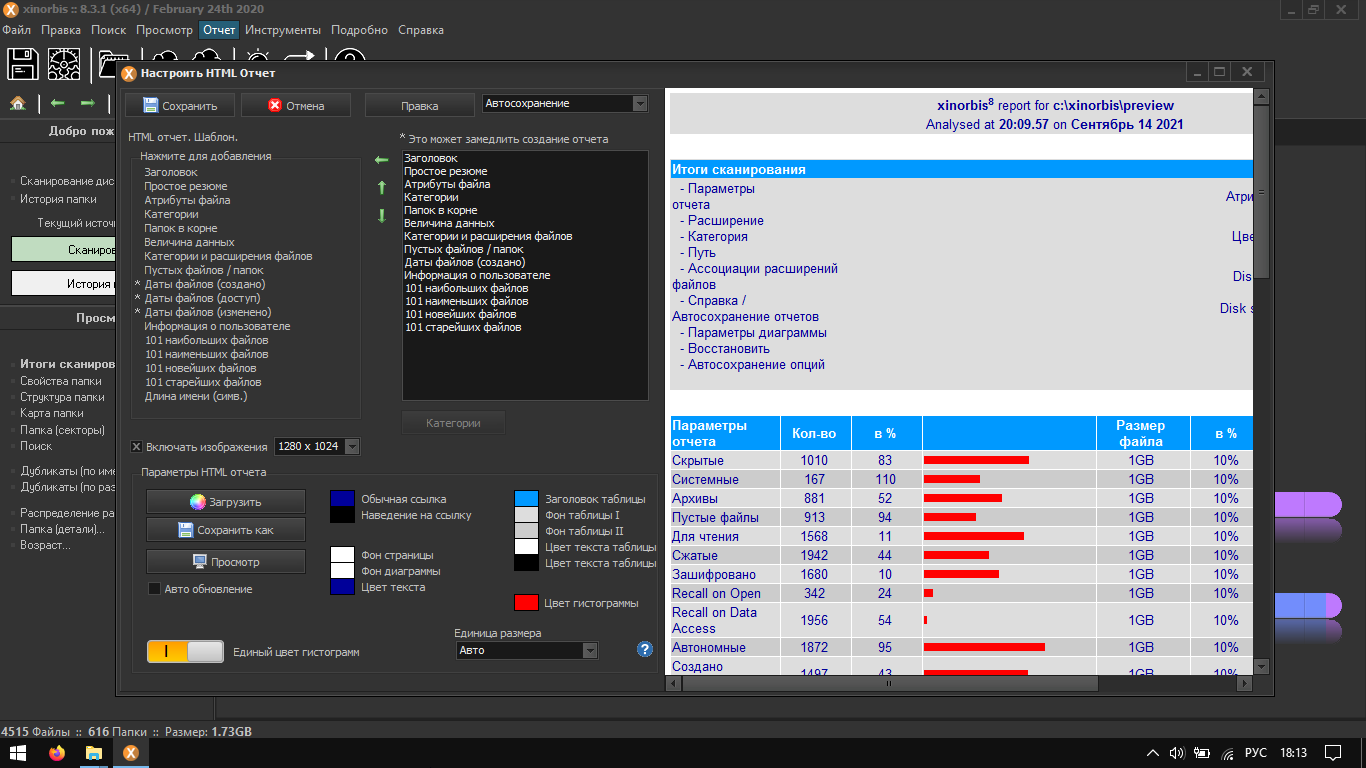The image size is (1366, 768).
Task: Toggle the Единый цвет гистограмм switch
Action: (x=185, y=651)
